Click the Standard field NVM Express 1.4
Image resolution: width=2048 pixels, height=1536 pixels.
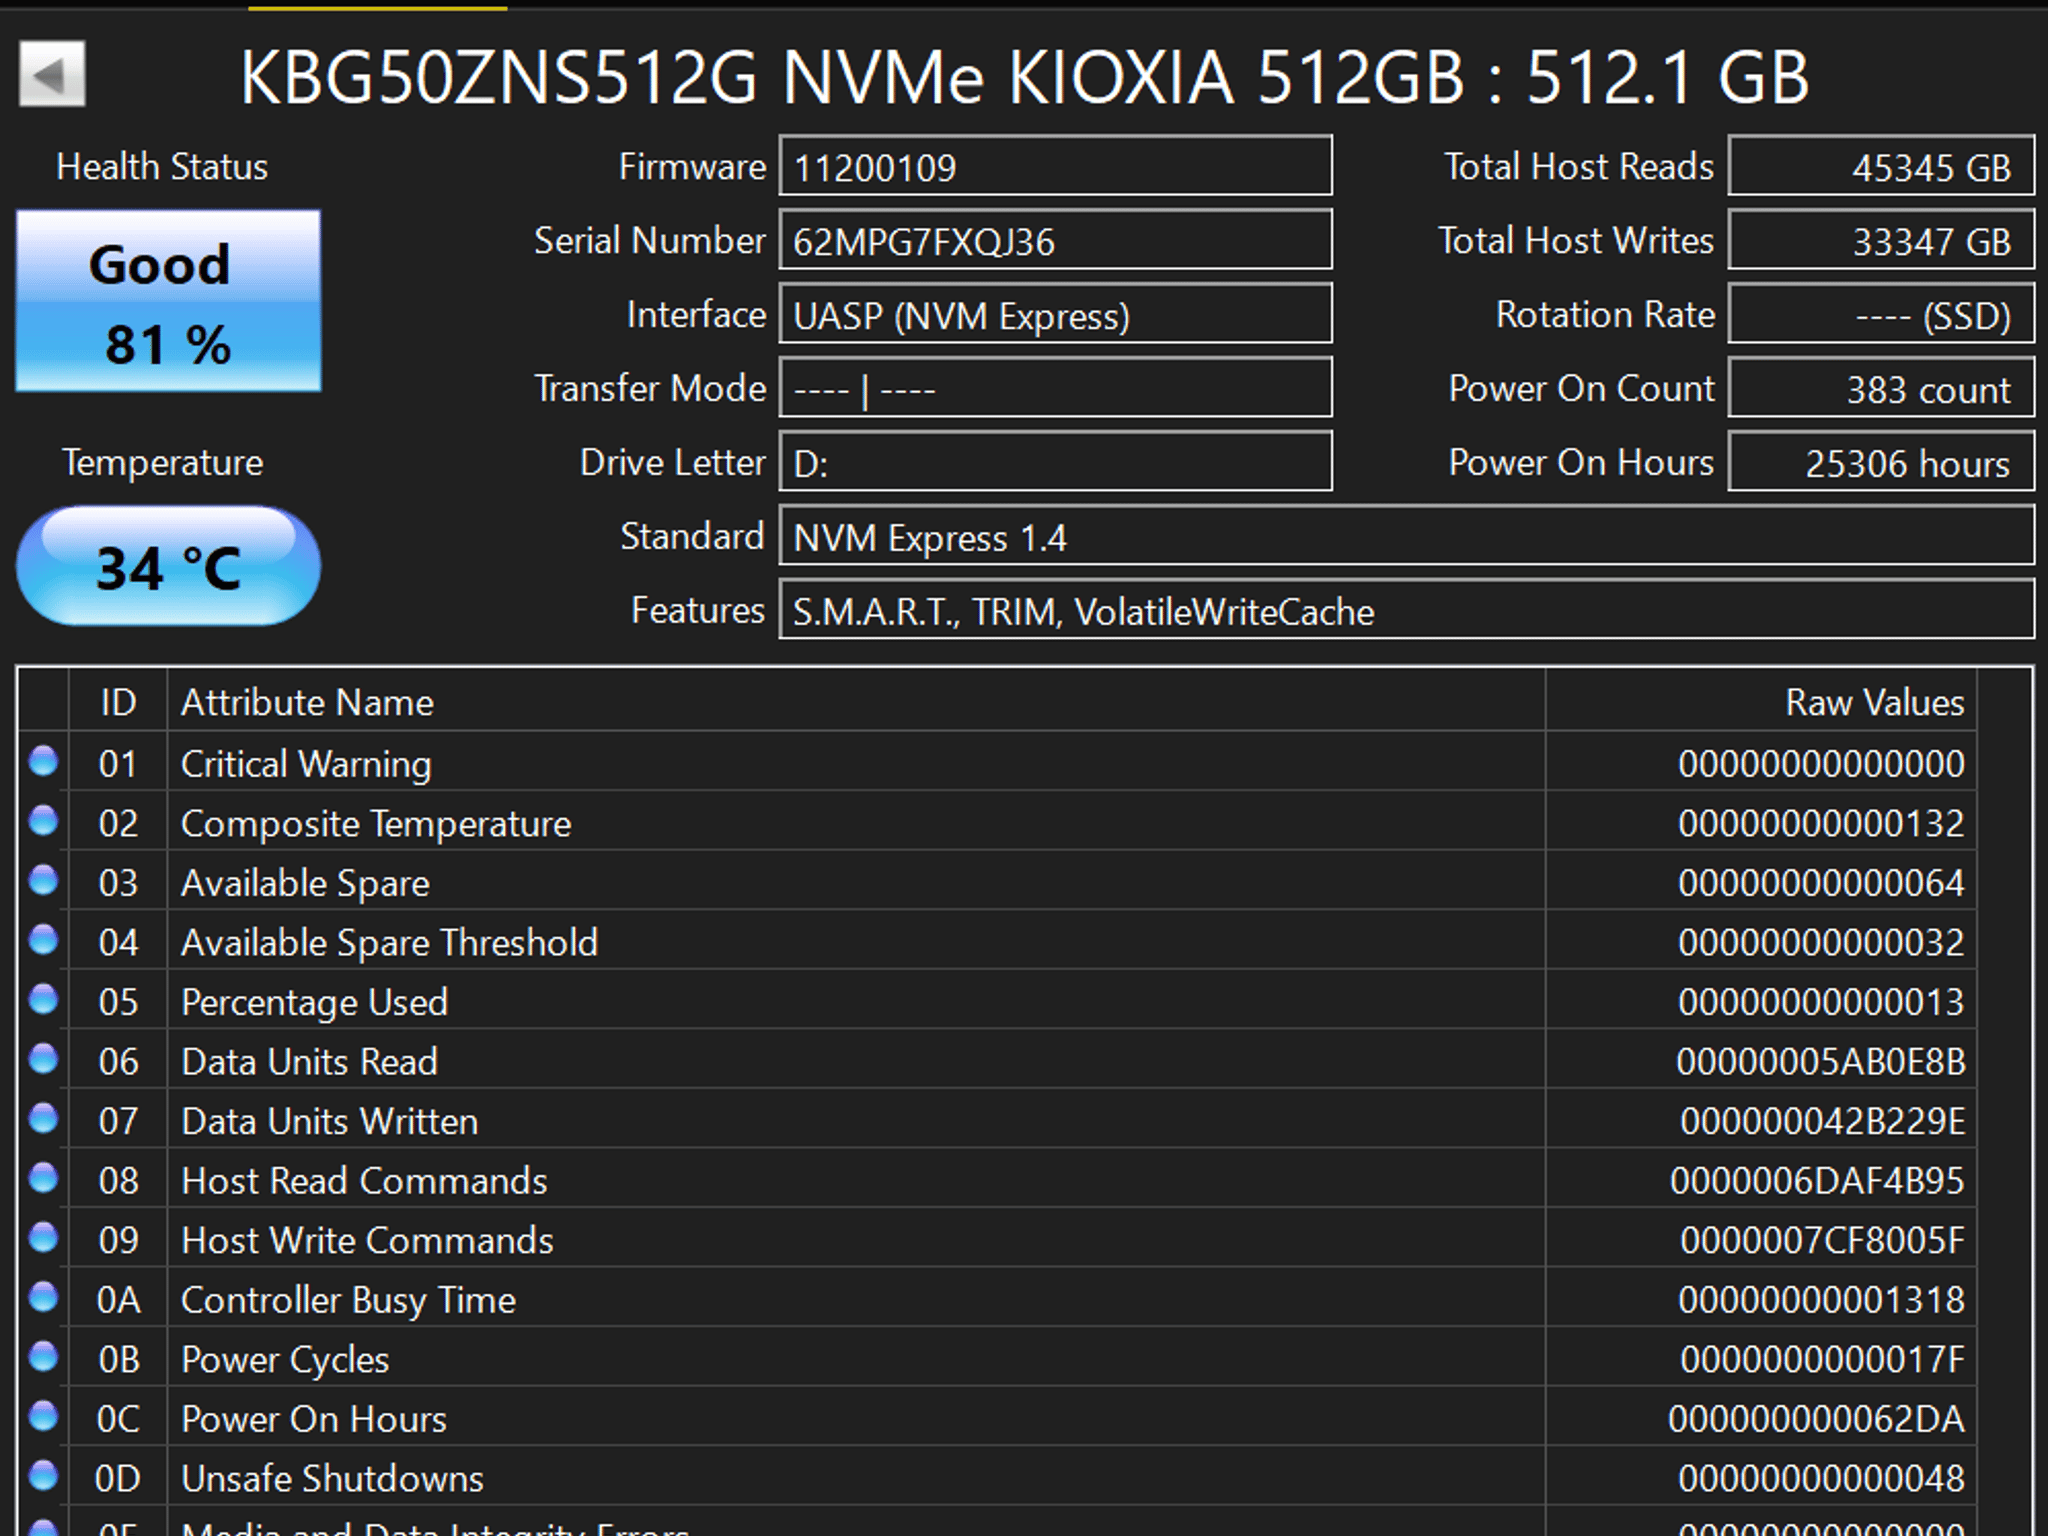click(x=1406, y=536)
